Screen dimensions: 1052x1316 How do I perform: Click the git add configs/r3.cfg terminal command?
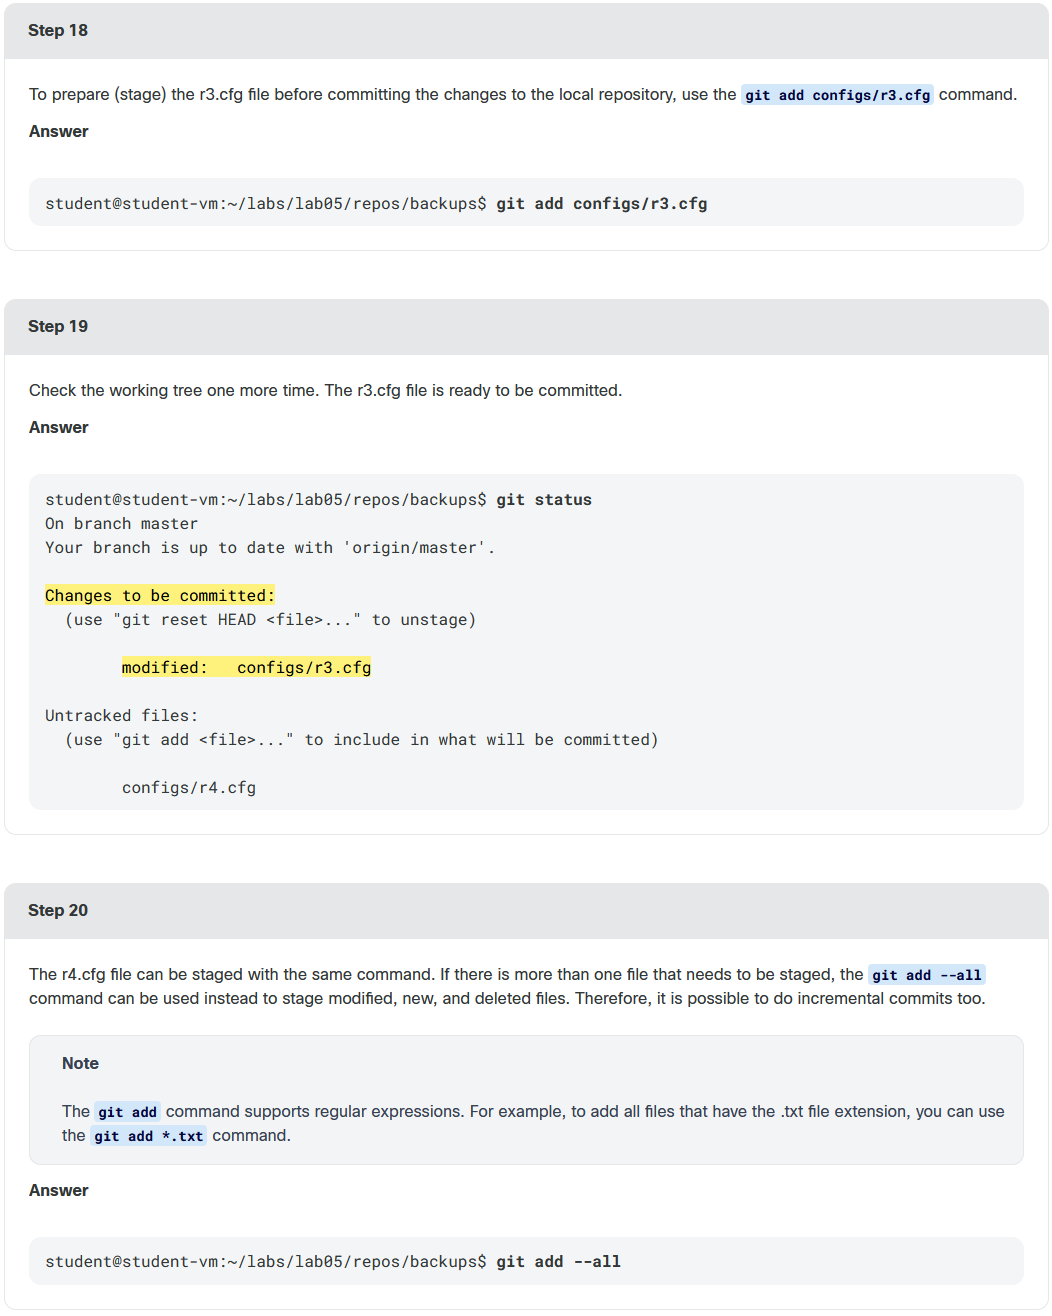(601, 204)
